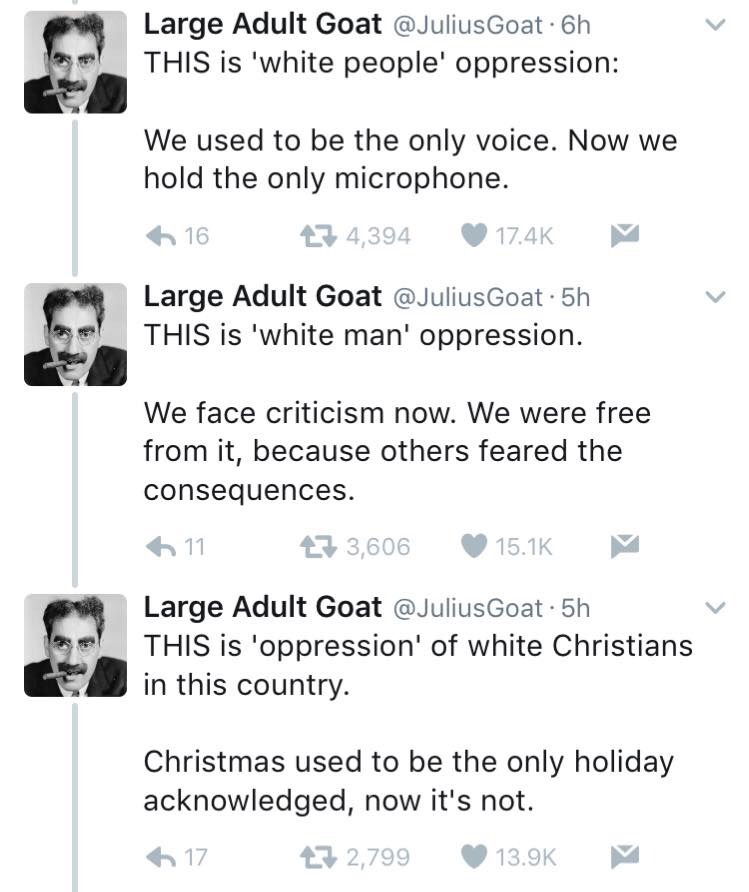This screenshot has width=749, height=892.
Task: Message the Christmas holiday tweet to someone
Action: [624, 856]
